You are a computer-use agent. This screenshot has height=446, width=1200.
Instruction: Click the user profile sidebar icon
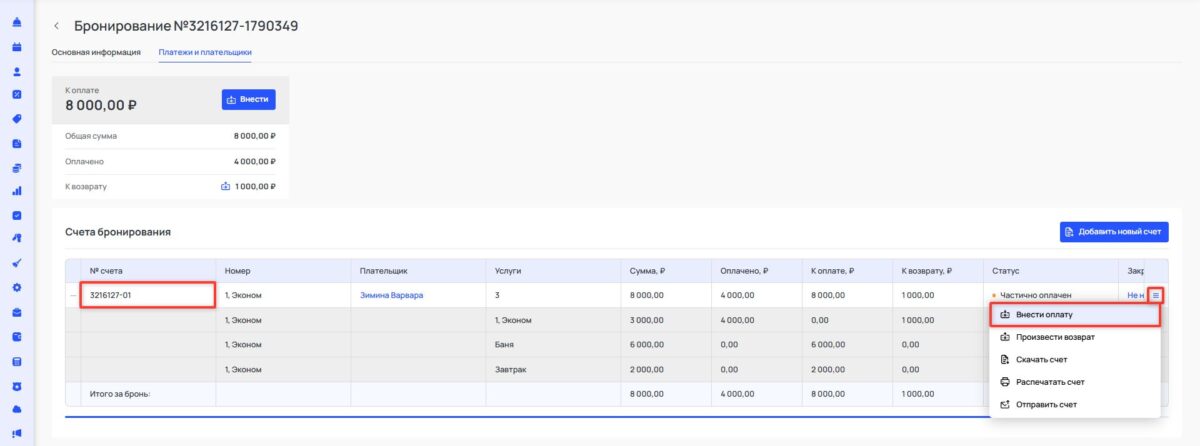point(17,71)
